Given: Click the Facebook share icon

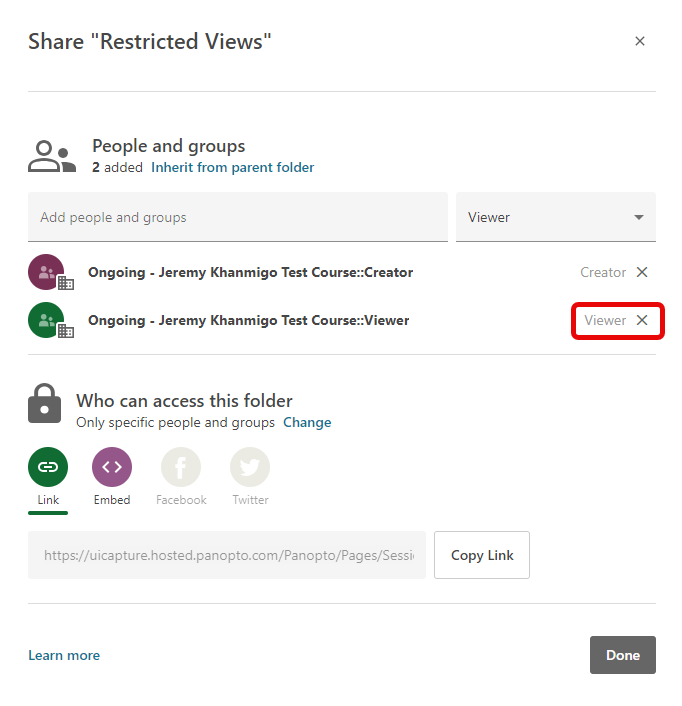Looking at the screenshot, I should [181, 467].
